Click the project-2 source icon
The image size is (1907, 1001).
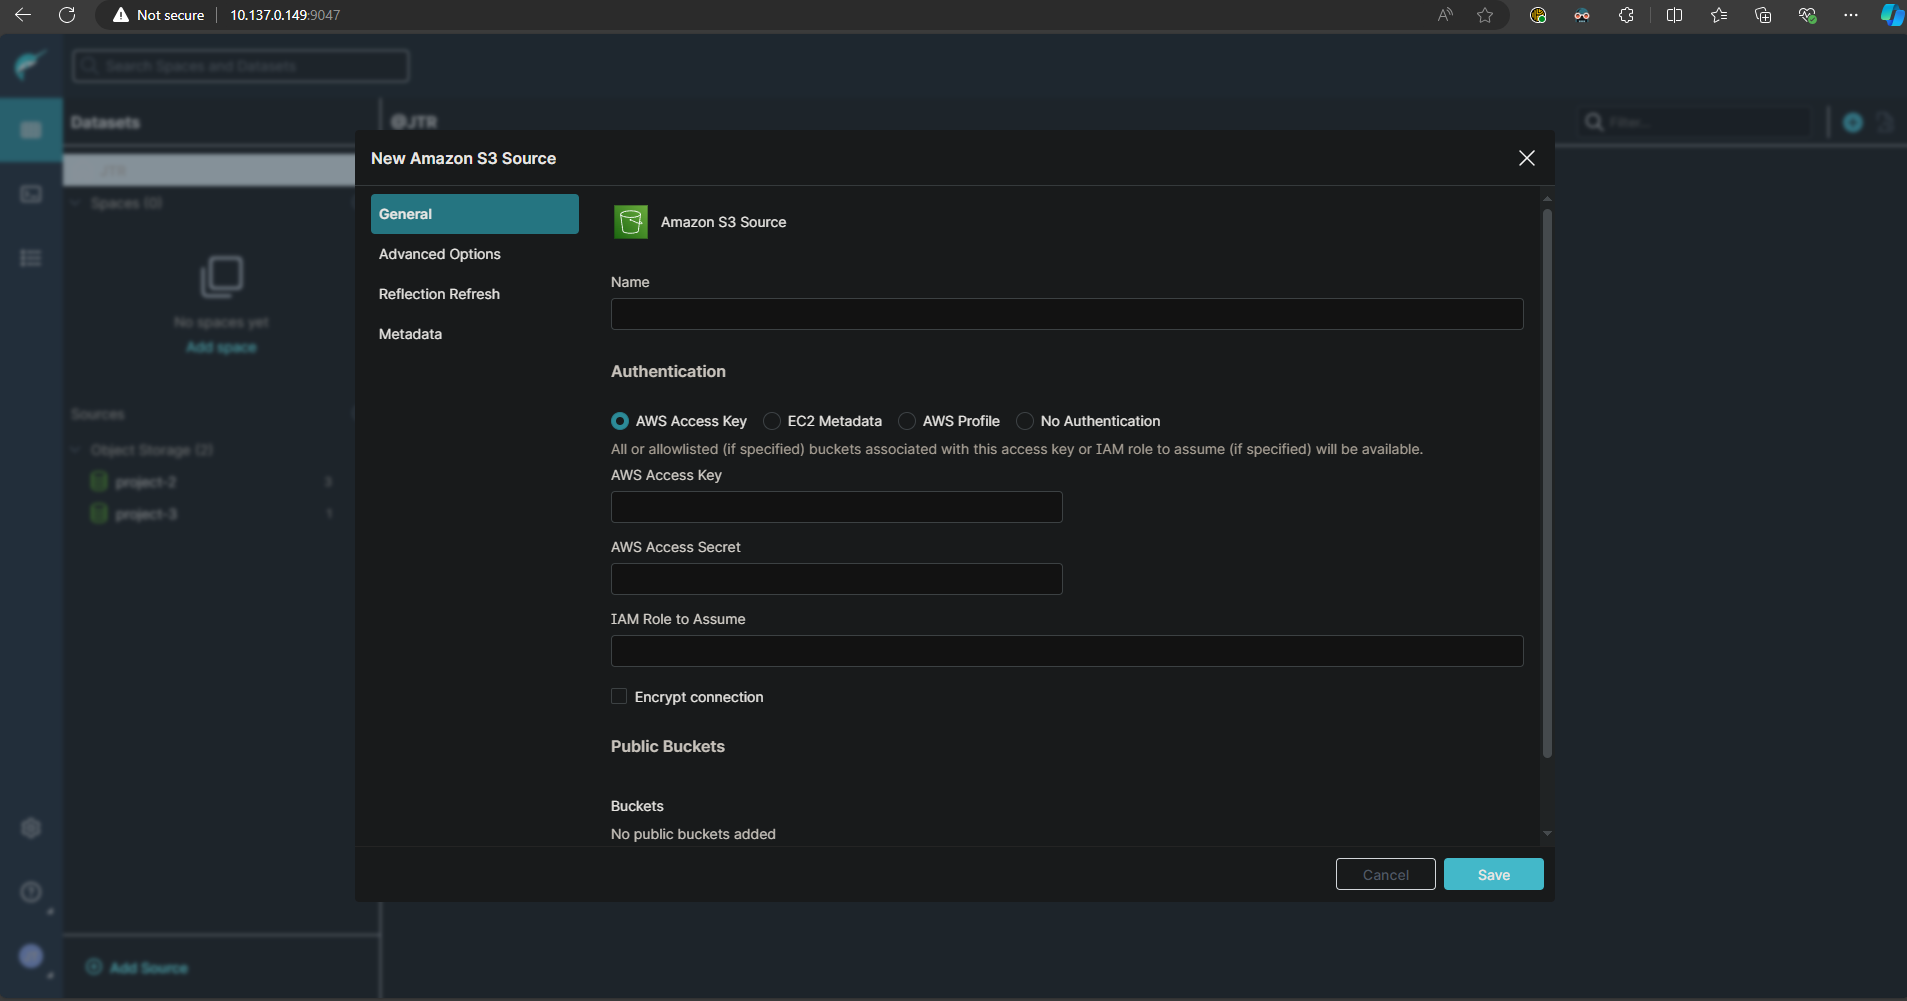pyautogui.click(x=99, y=482)
